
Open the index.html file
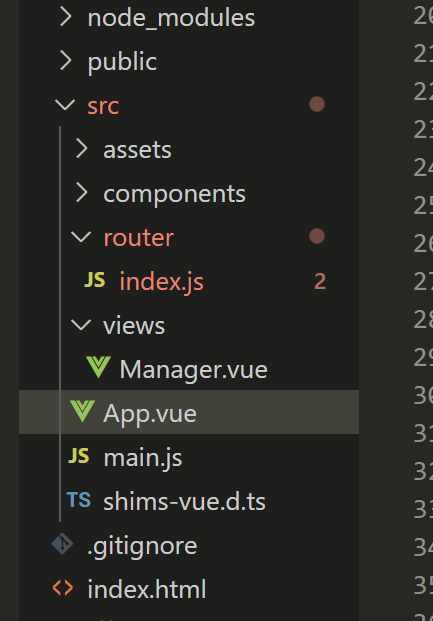click(x=147, y=589)
